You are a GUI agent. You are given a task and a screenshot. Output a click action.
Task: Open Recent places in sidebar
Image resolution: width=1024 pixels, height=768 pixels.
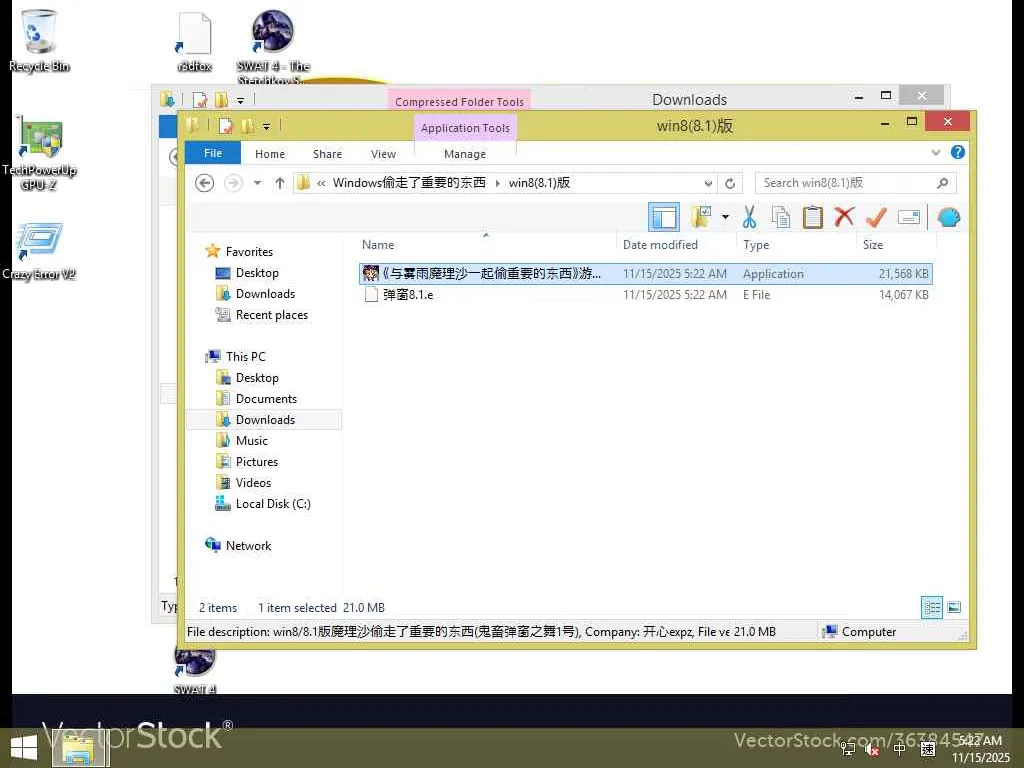[271, 315]
